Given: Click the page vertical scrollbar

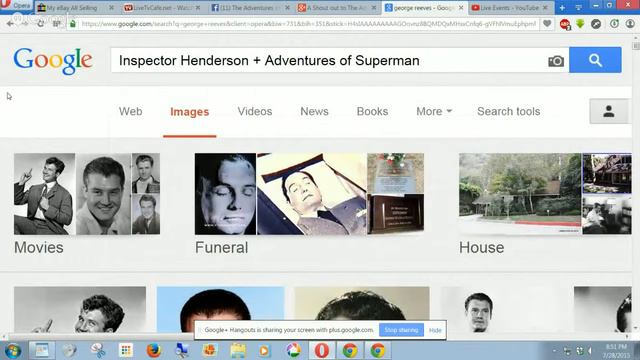Looking at the screenshot, I should [636, 184].
